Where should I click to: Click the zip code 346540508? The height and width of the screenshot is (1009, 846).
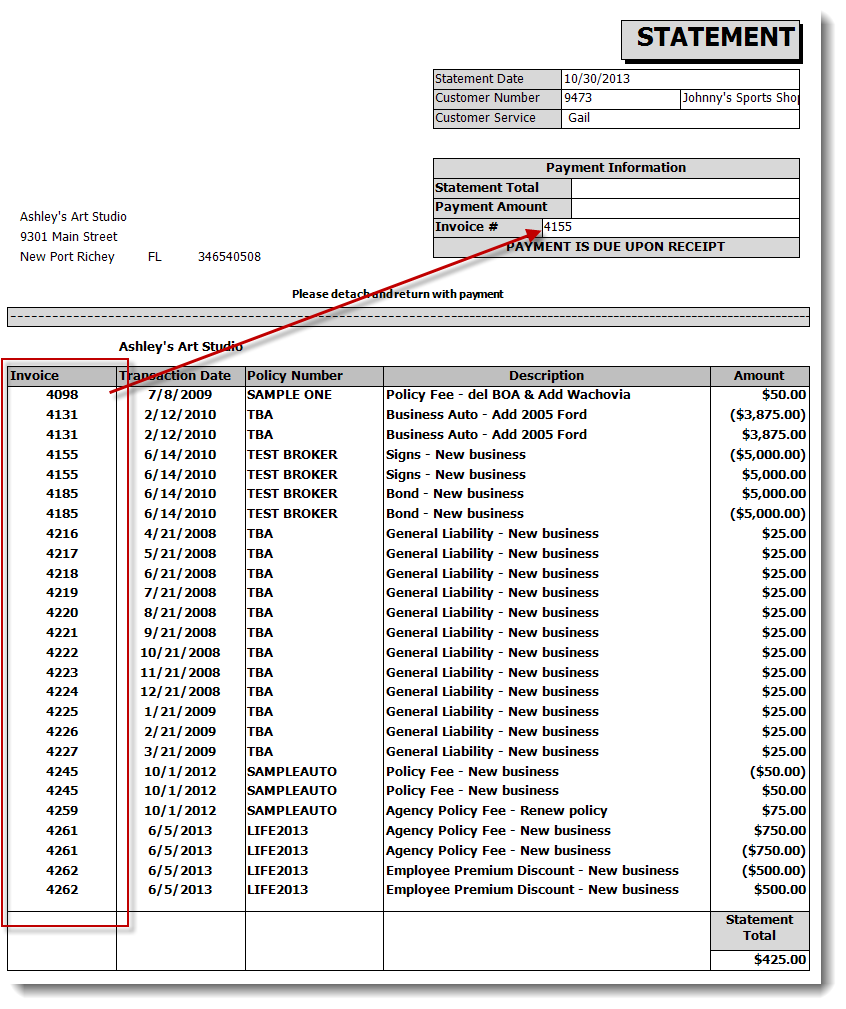[229, 257]
